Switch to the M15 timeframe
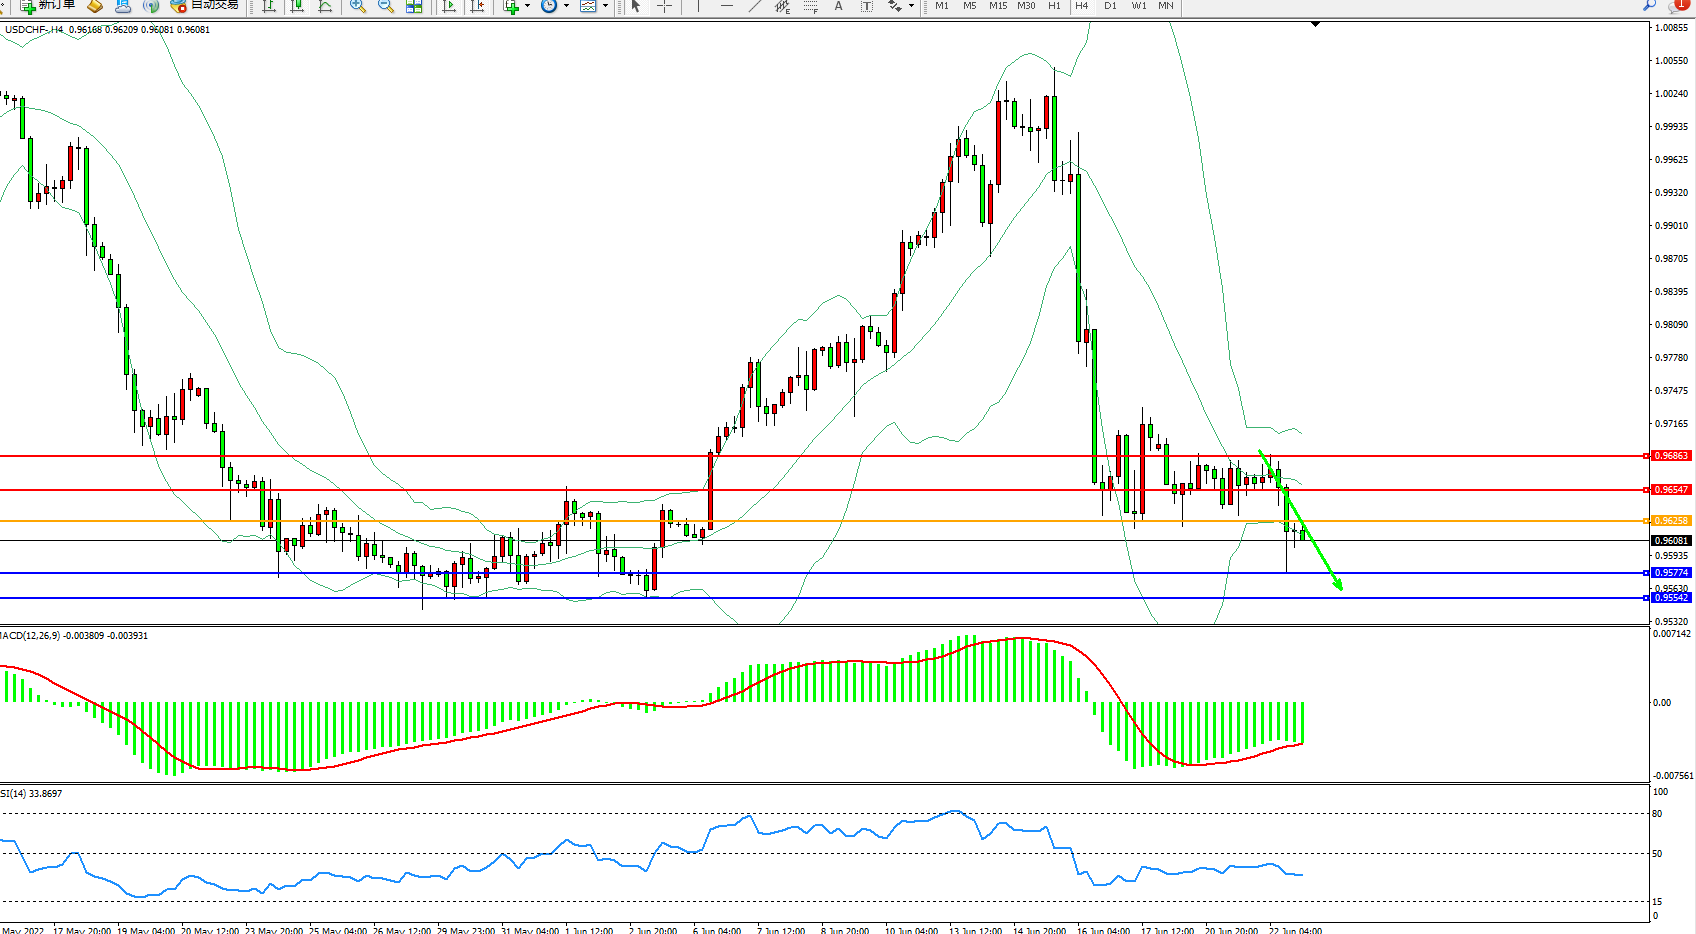Viewport: 1696px width, 934px height. tap(997, 6)
